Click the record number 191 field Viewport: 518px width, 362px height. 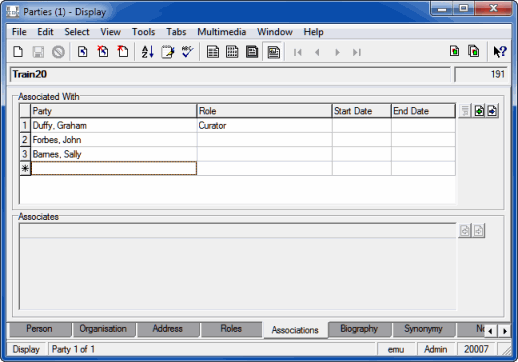click(481, 74)
